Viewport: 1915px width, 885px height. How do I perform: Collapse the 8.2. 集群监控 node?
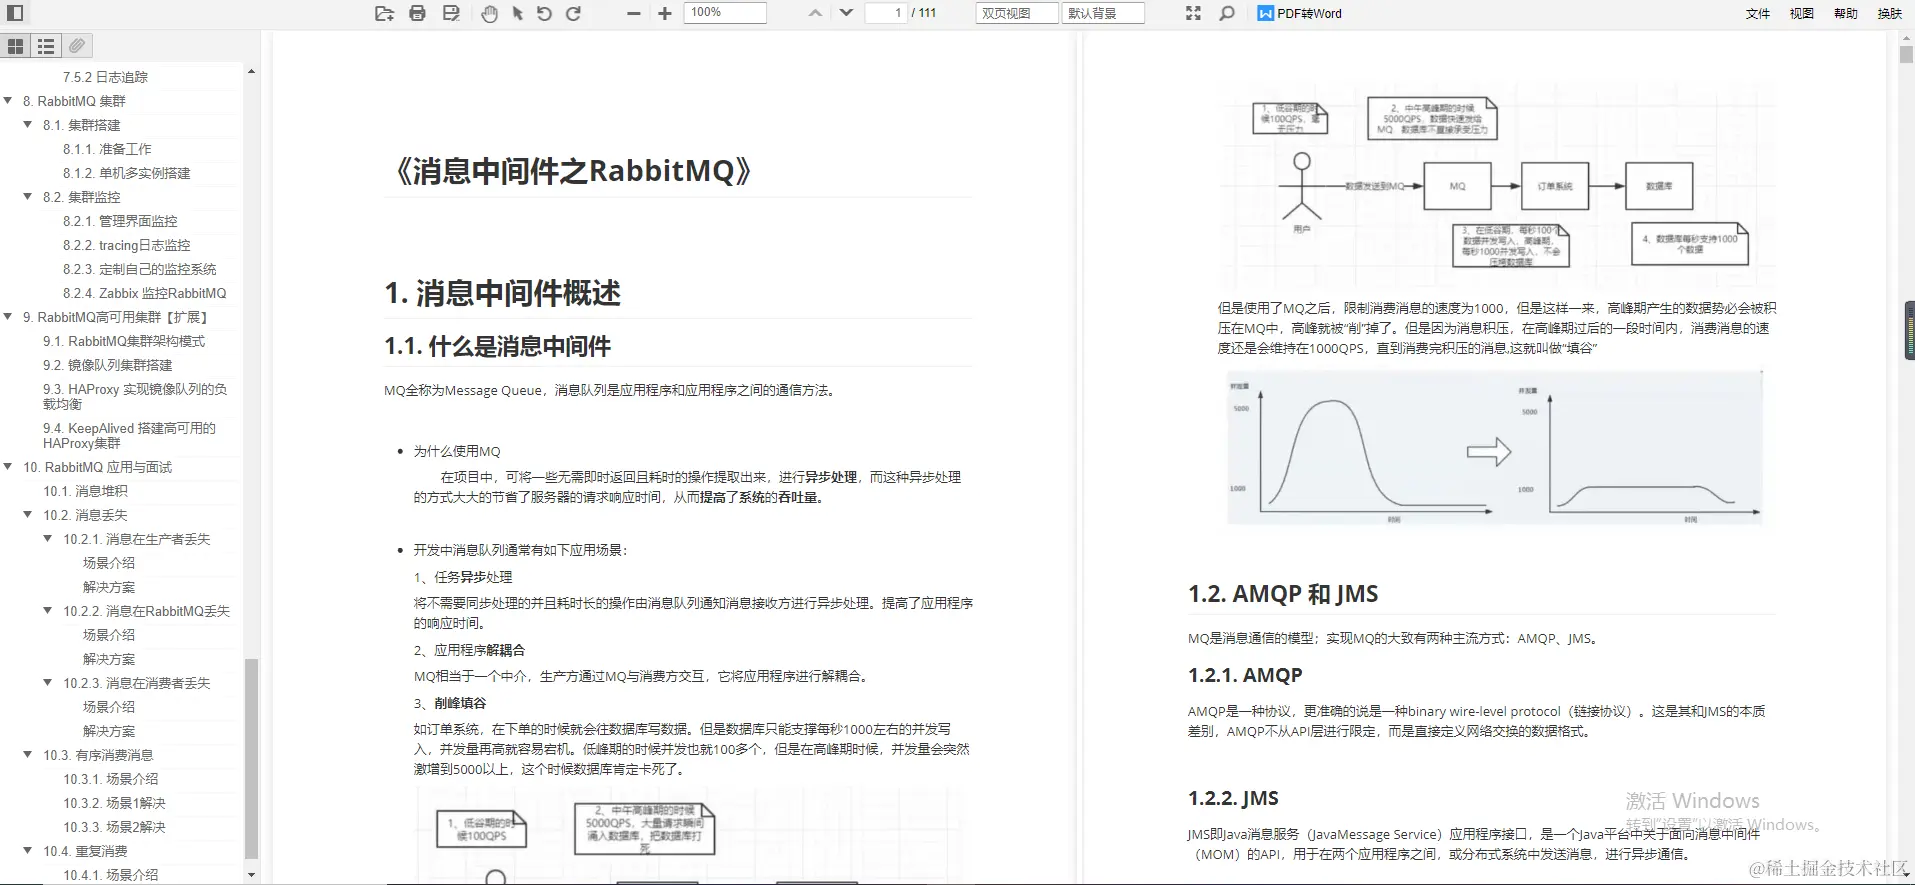point(28,197)
